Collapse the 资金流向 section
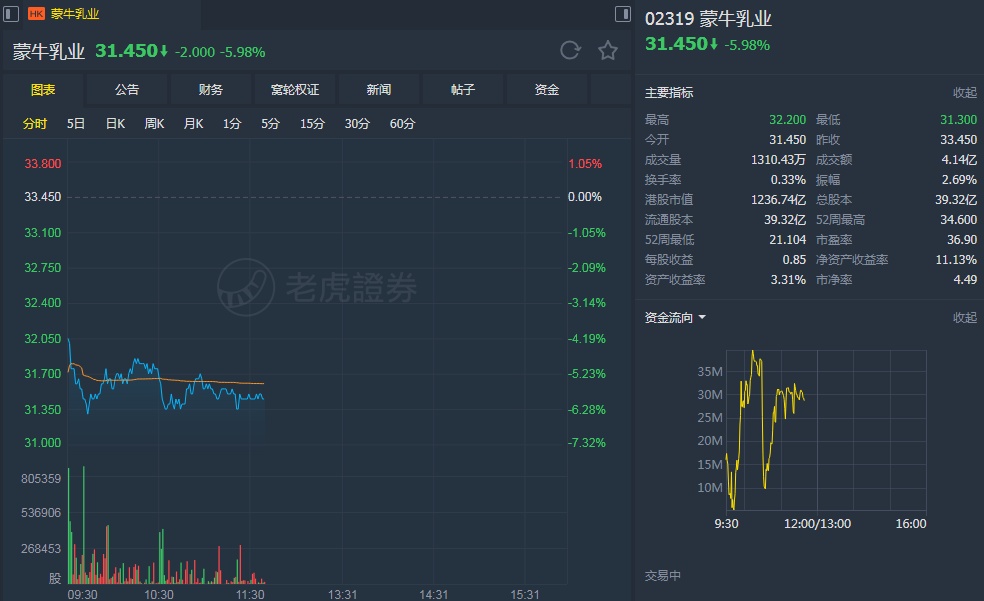This screenshot has width=984, height=601. [964, 318]
